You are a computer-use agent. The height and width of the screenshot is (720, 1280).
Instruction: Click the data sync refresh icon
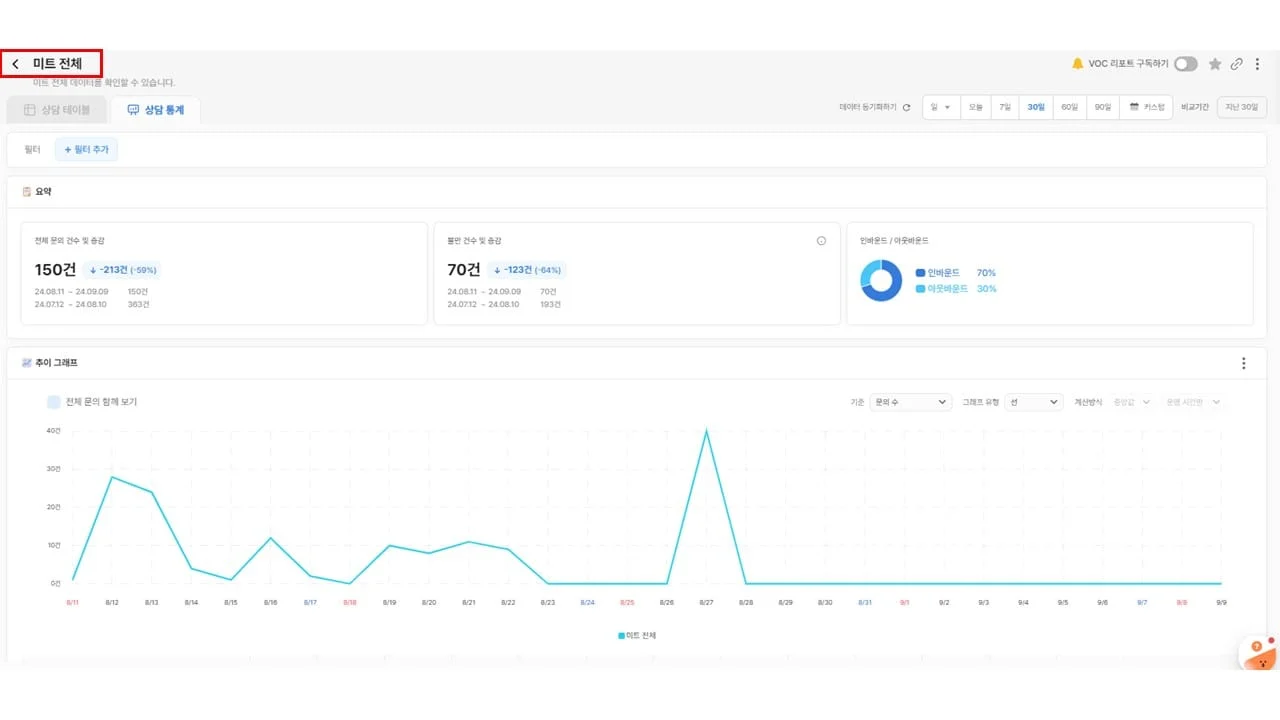907,107
